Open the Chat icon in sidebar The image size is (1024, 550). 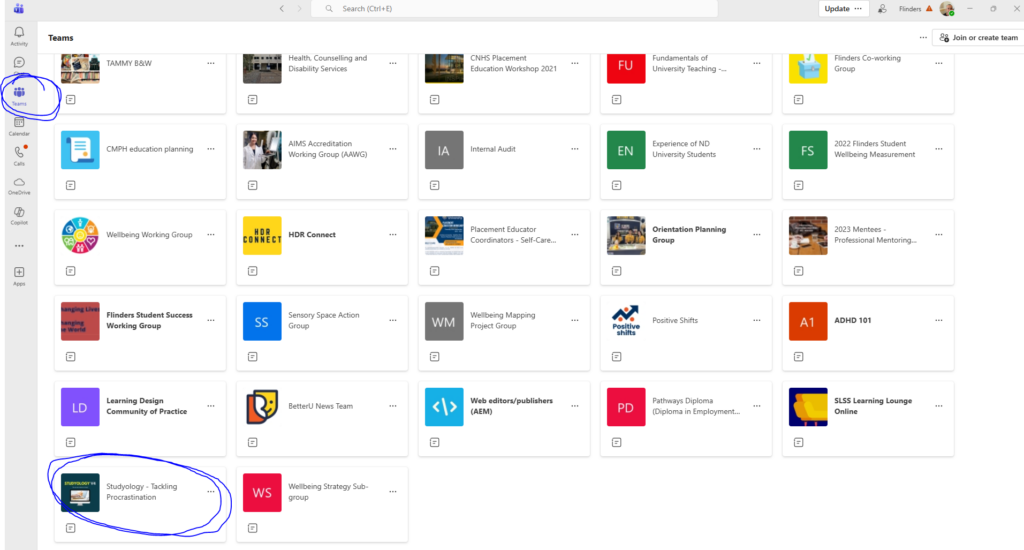tap(19, 63)
